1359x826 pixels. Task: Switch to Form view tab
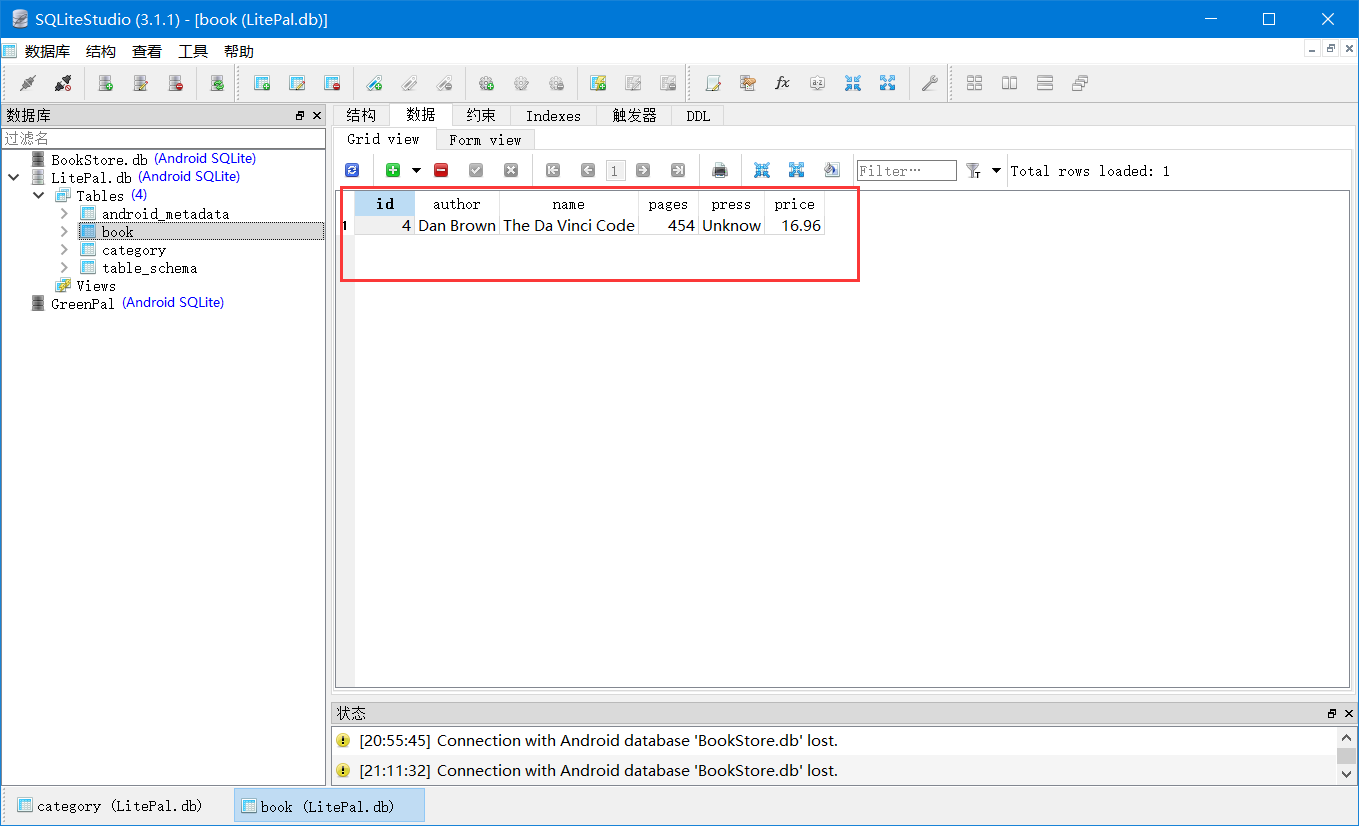[x=485, y=140]
